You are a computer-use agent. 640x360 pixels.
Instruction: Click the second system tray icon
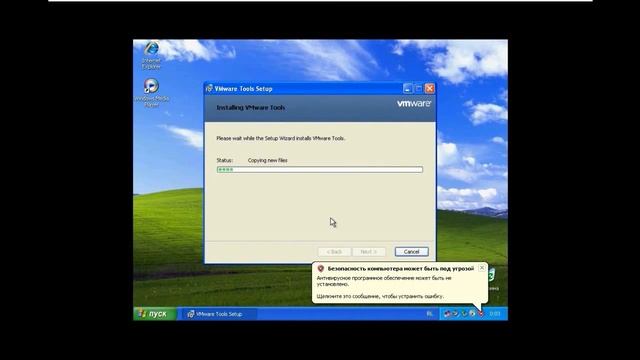[456, 313]
